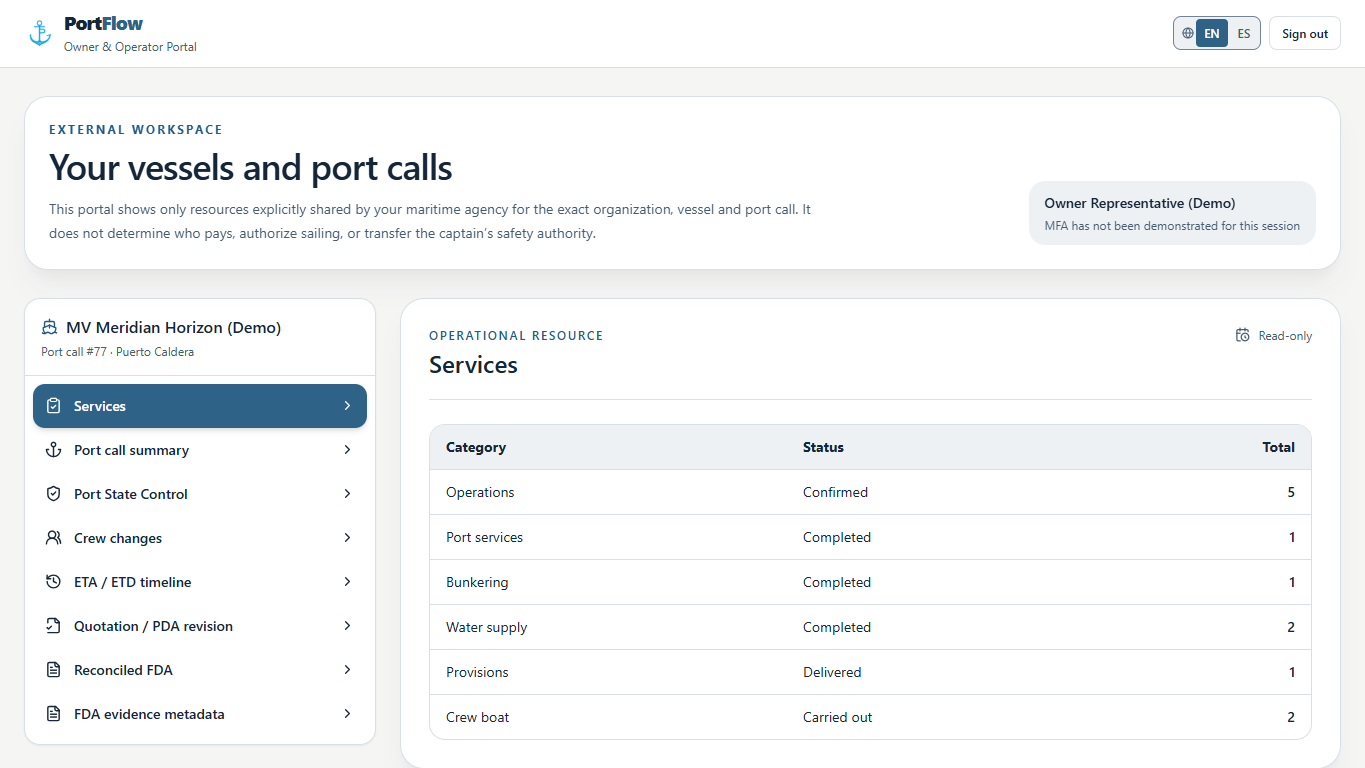Select the Water supply category cell
Viewport: 1365px width, 768px height.
click(486, 627)
